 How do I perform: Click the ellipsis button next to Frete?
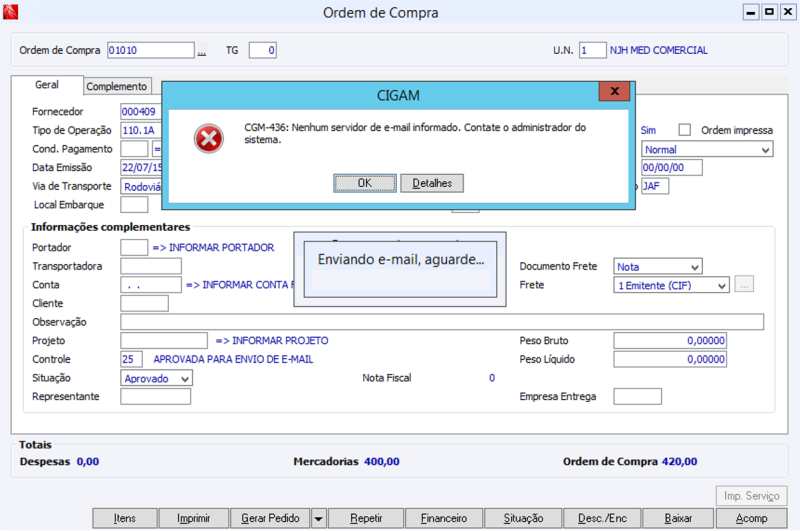[744, 285]
